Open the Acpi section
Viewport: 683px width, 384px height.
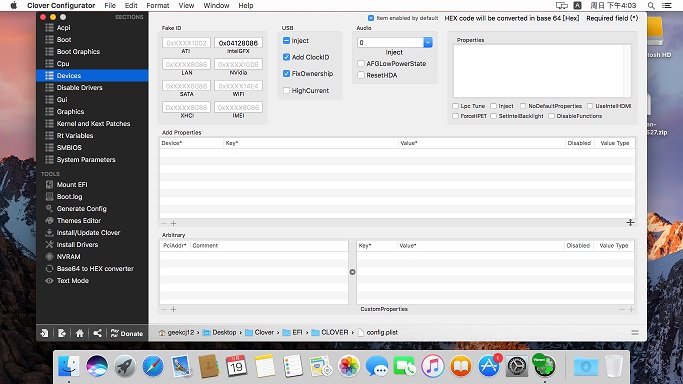[x=63, y=27]
